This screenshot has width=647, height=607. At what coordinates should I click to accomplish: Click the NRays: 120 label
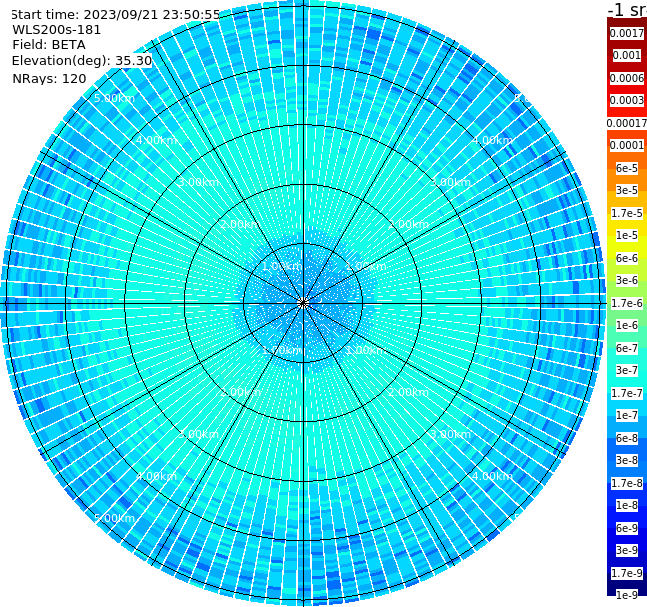(x=49, y=78)
